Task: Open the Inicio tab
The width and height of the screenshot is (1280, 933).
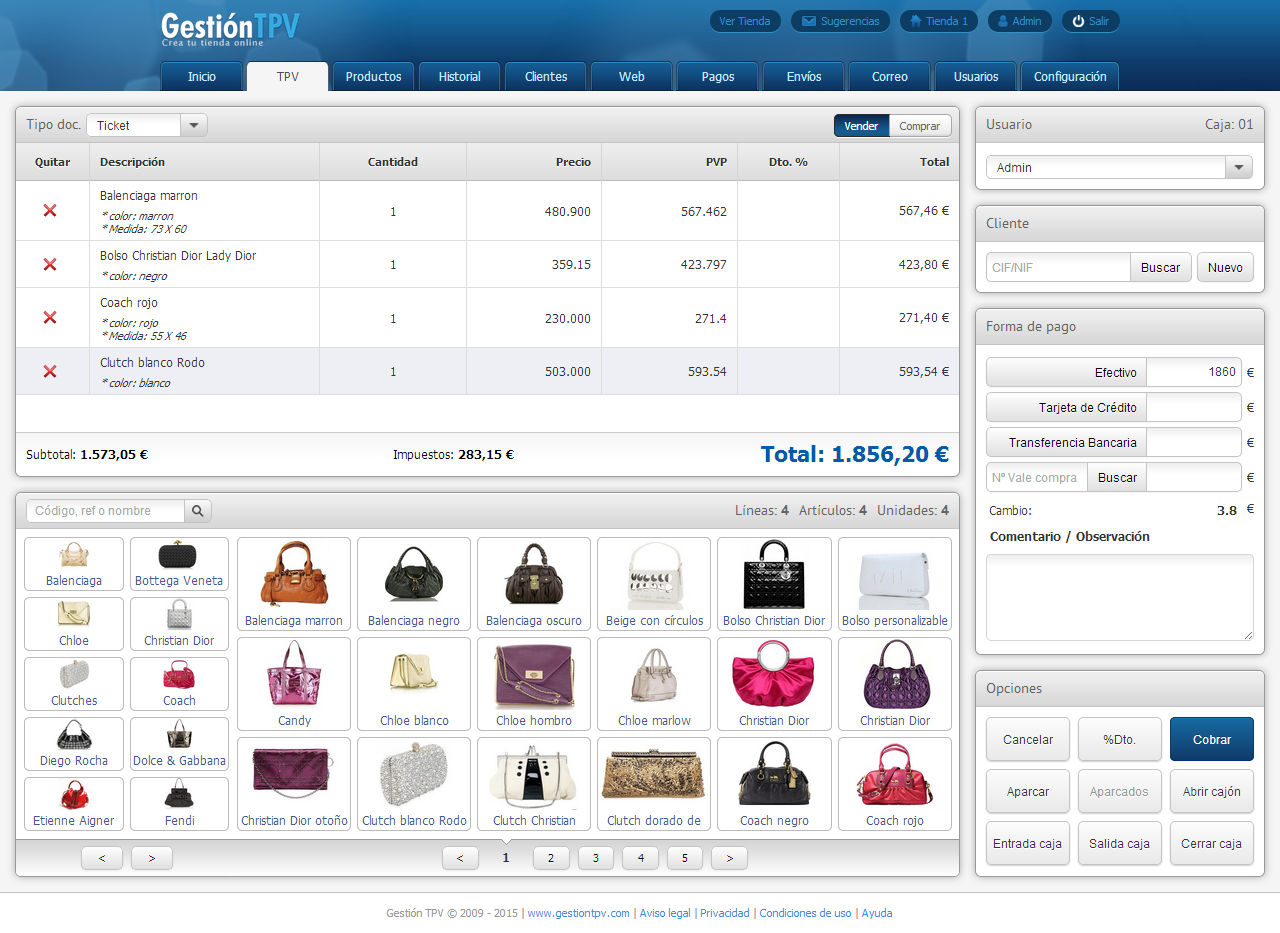Action: [x=202, y=77]
